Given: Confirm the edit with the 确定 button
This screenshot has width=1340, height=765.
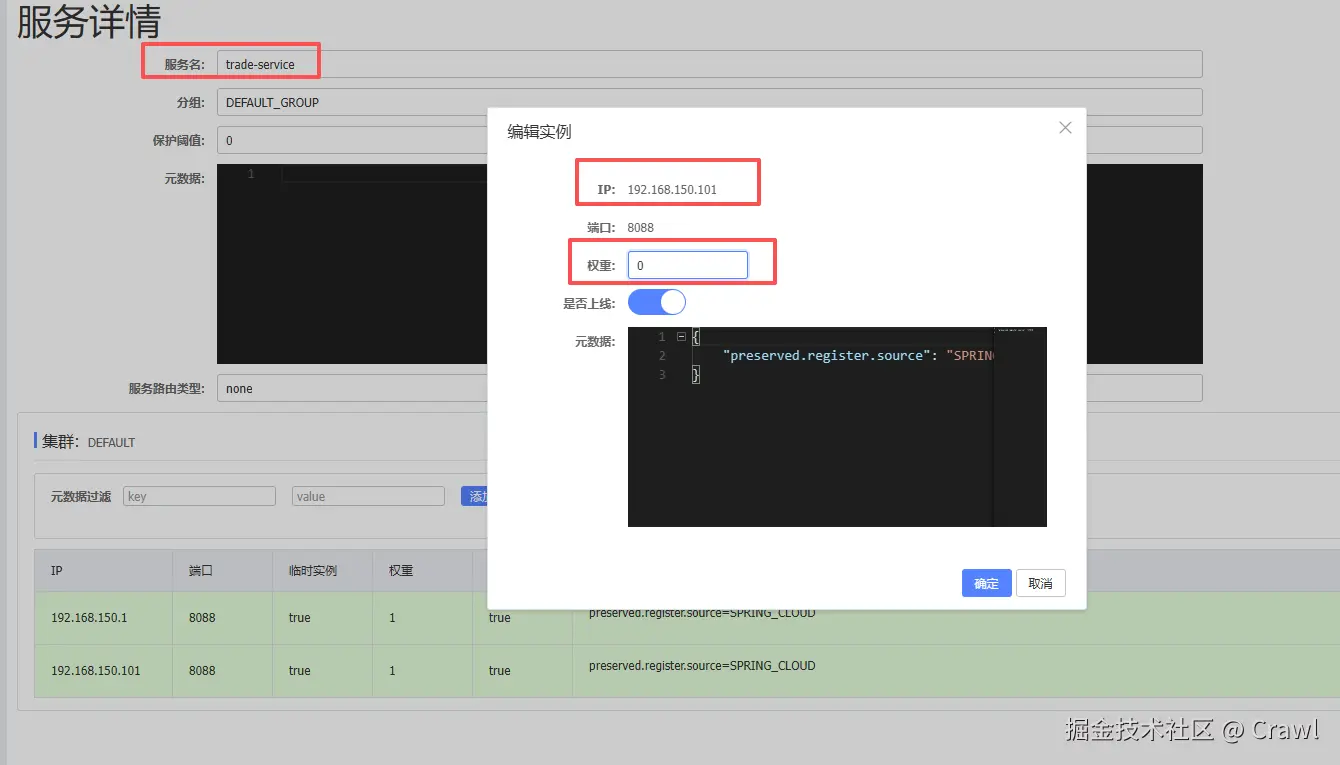Looking at the screenshot, I should tap(987, 583).
